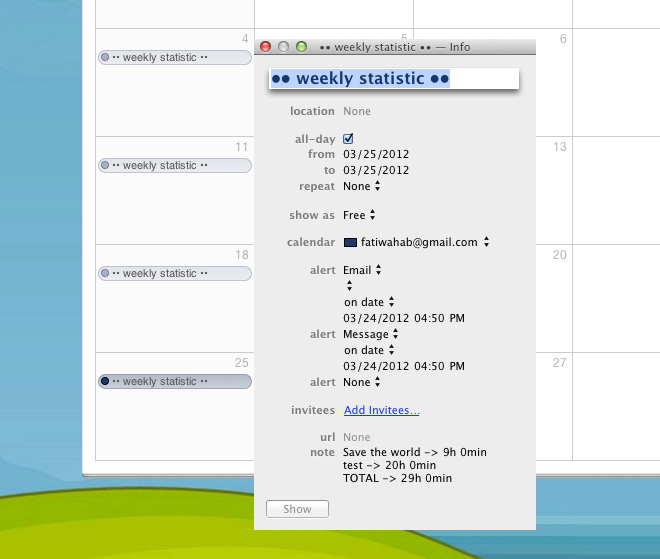660x559 pixels.
Task: Click the calendar color swatch beside fatiwahab@gmail.com
Action: (x=350, y=242)
